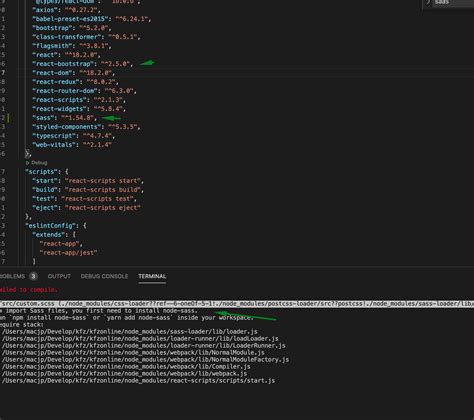The image size is (474, 420).
Task: Click the "Require stack:" terminal line
Action: tap(22, 325)
